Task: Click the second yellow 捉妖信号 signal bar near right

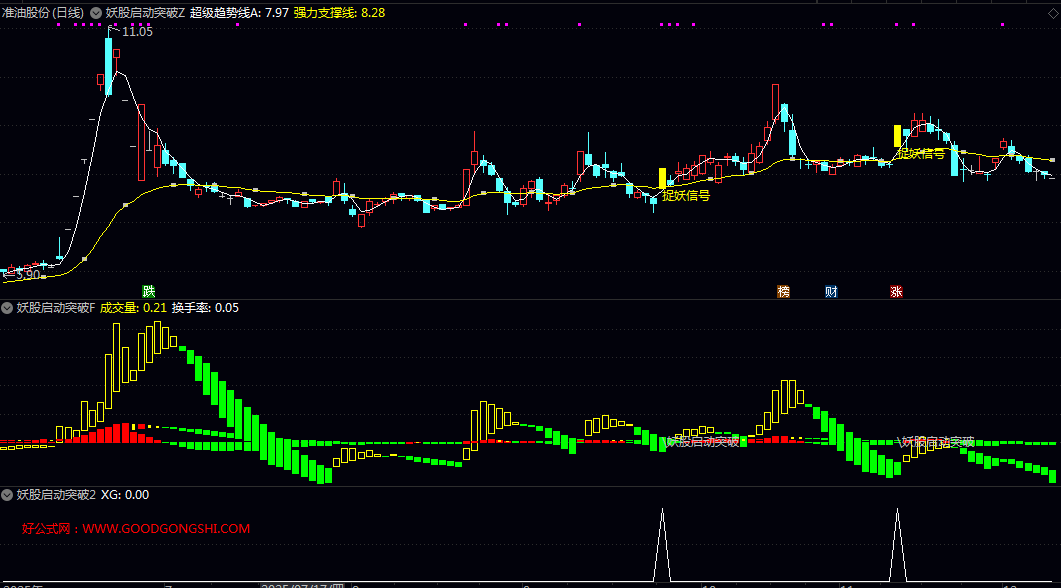Action: 897,135
